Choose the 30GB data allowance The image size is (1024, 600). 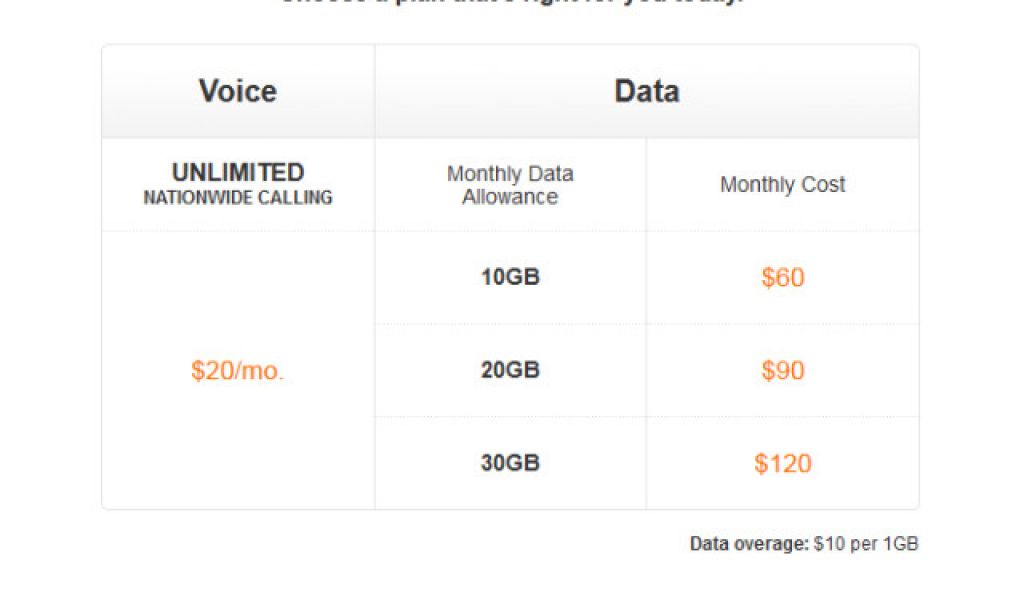[510, 463]
